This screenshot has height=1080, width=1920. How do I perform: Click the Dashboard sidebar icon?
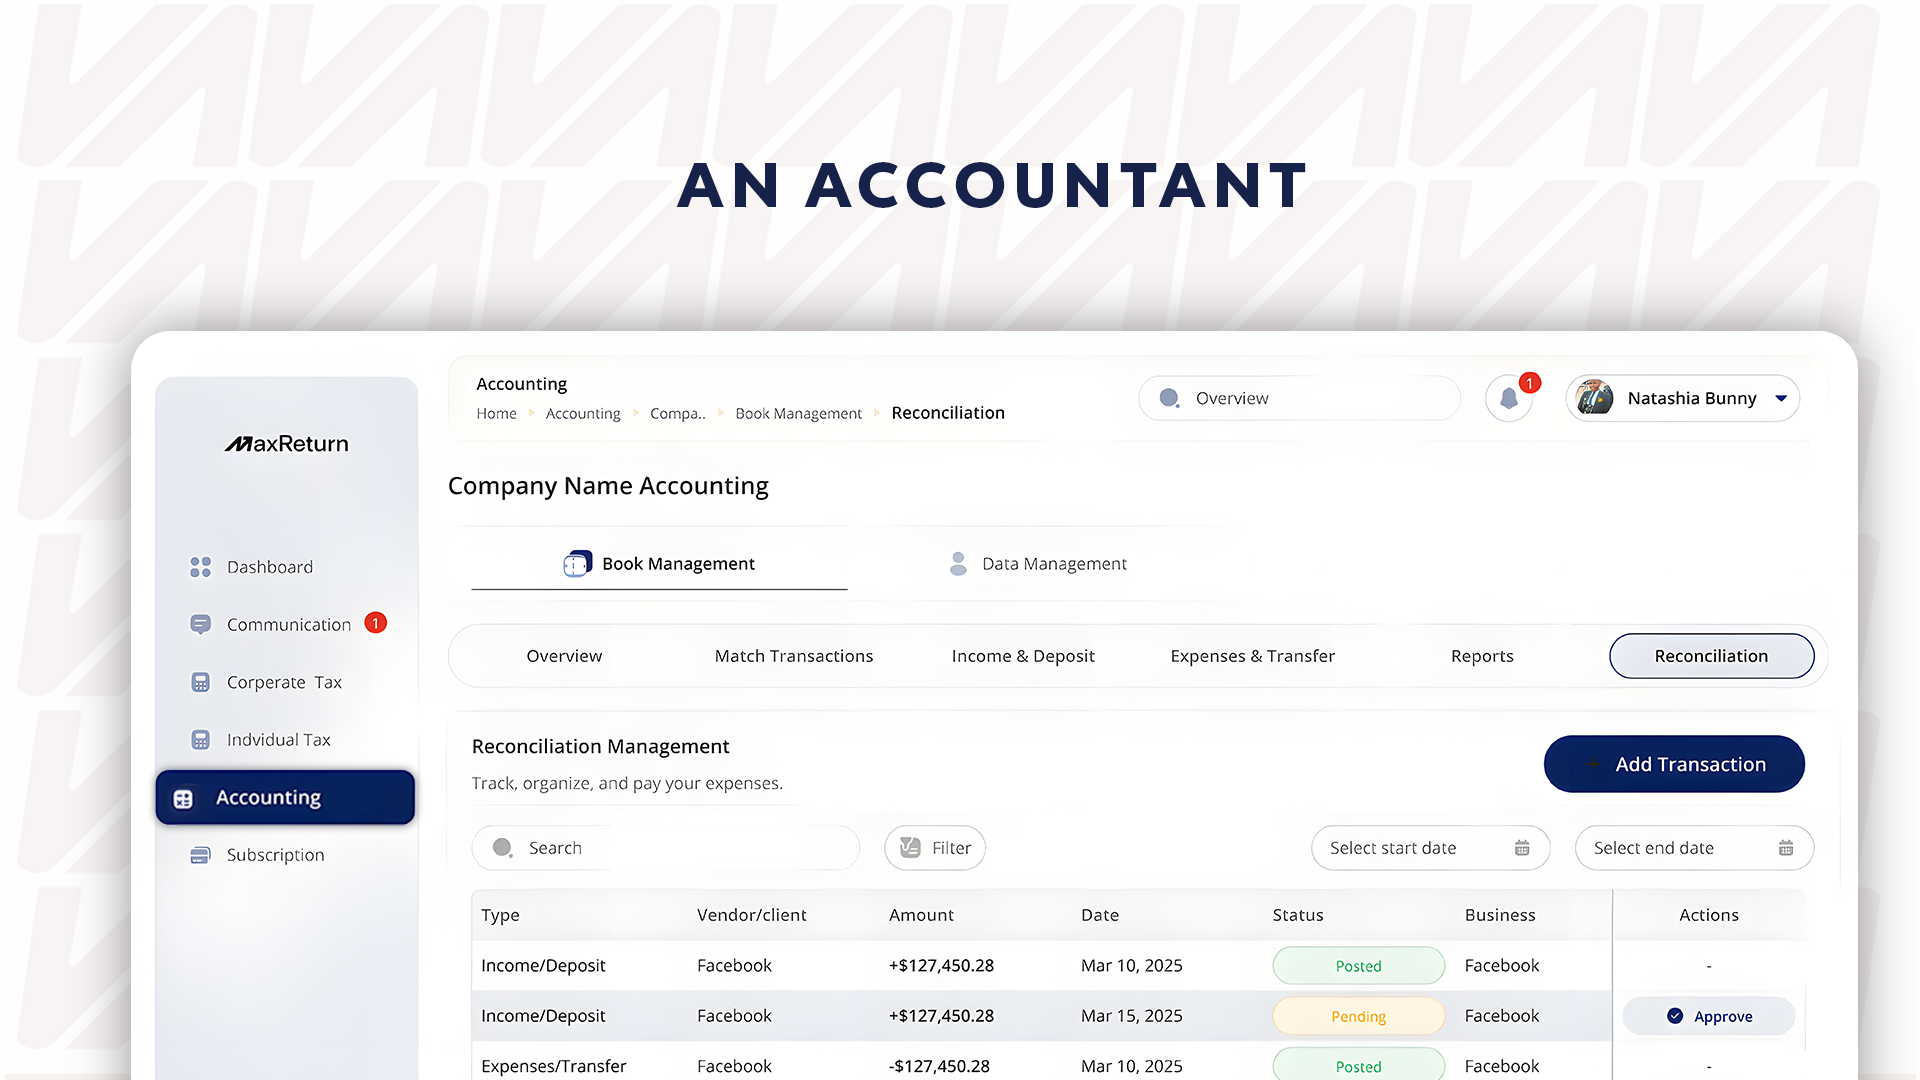click(200, 567)
